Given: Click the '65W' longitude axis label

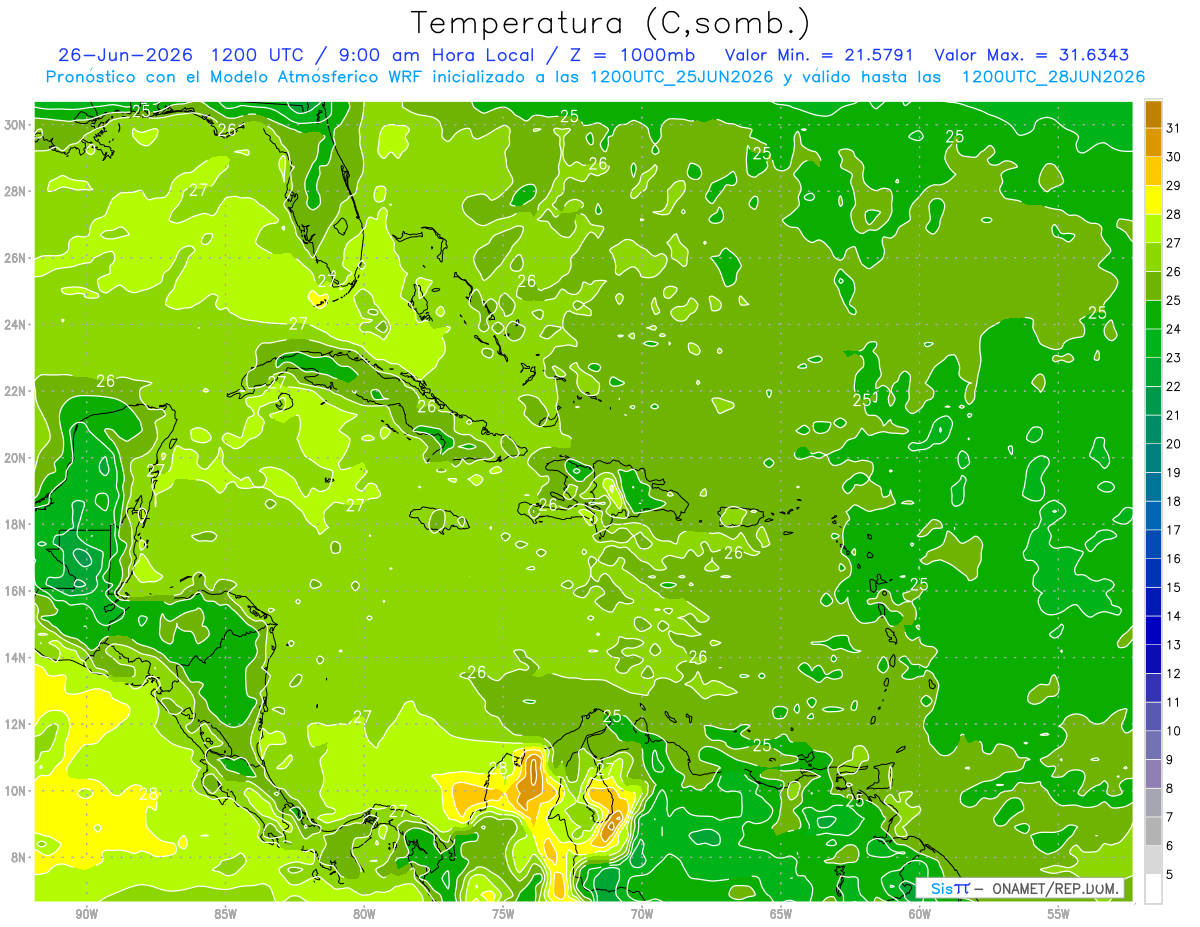Looking at the screenshot, I should pyautogui.click(x=781, y=914).
